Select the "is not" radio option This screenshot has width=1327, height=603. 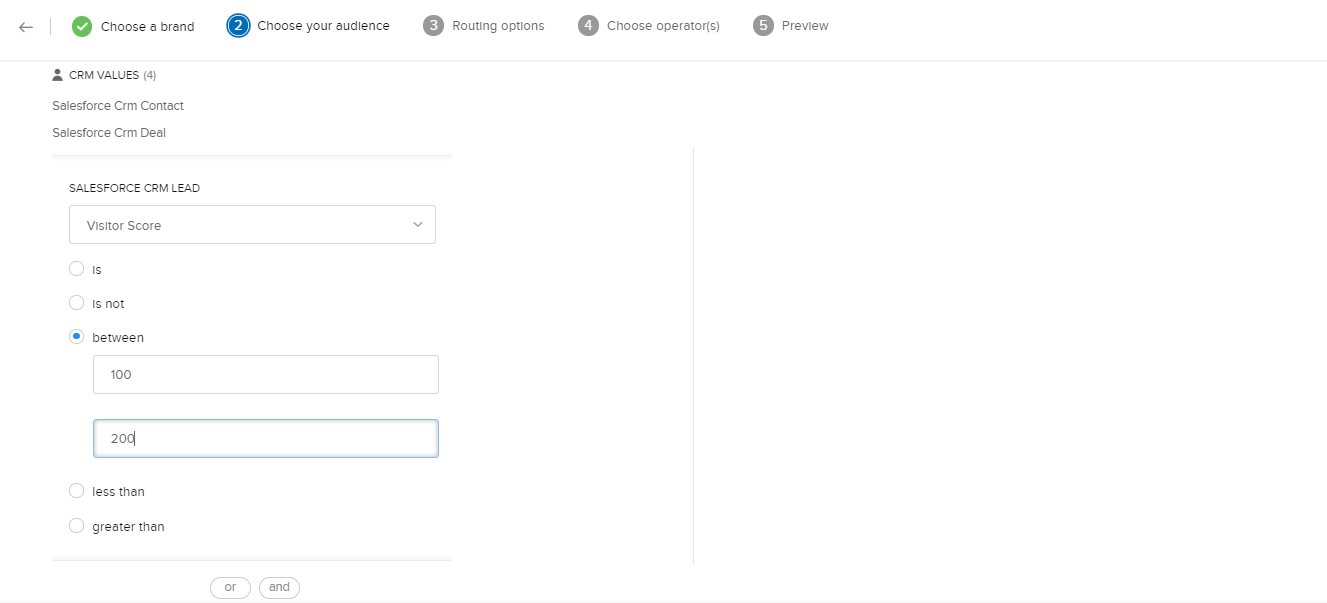[x=77, y=303]
